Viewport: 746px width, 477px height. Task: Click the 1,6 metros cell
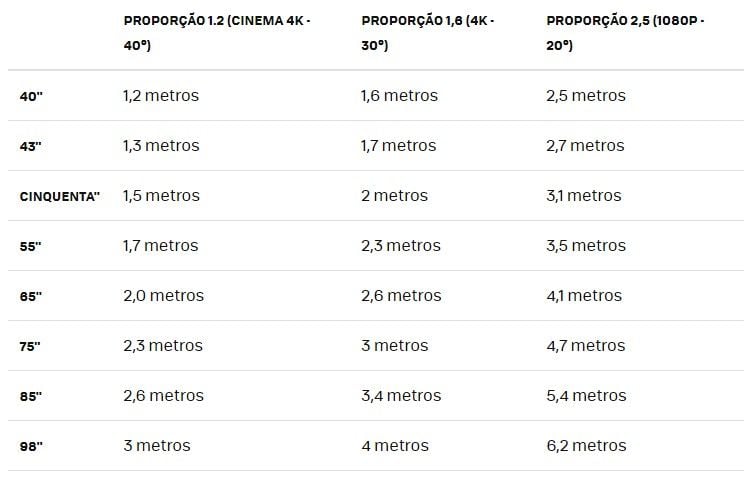click(398, 96)
